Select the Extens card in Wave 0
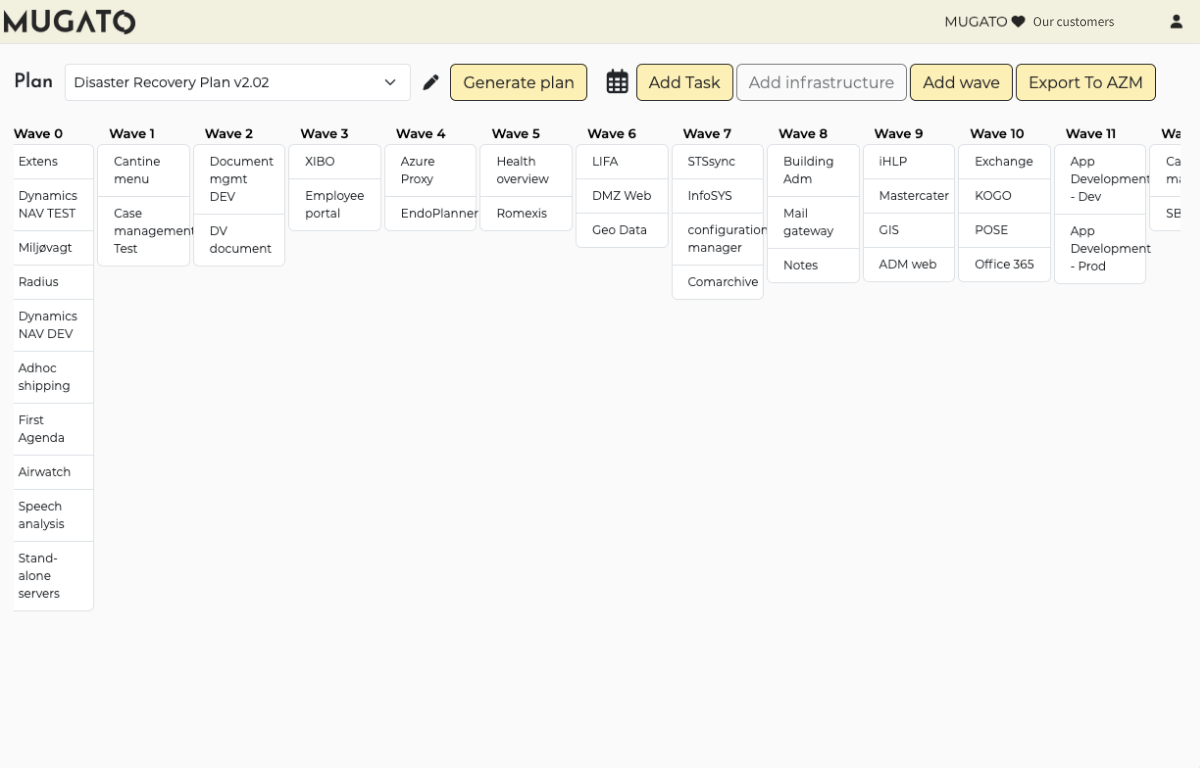The width and height of the screenshot is (1200, 768). point(54,162)
